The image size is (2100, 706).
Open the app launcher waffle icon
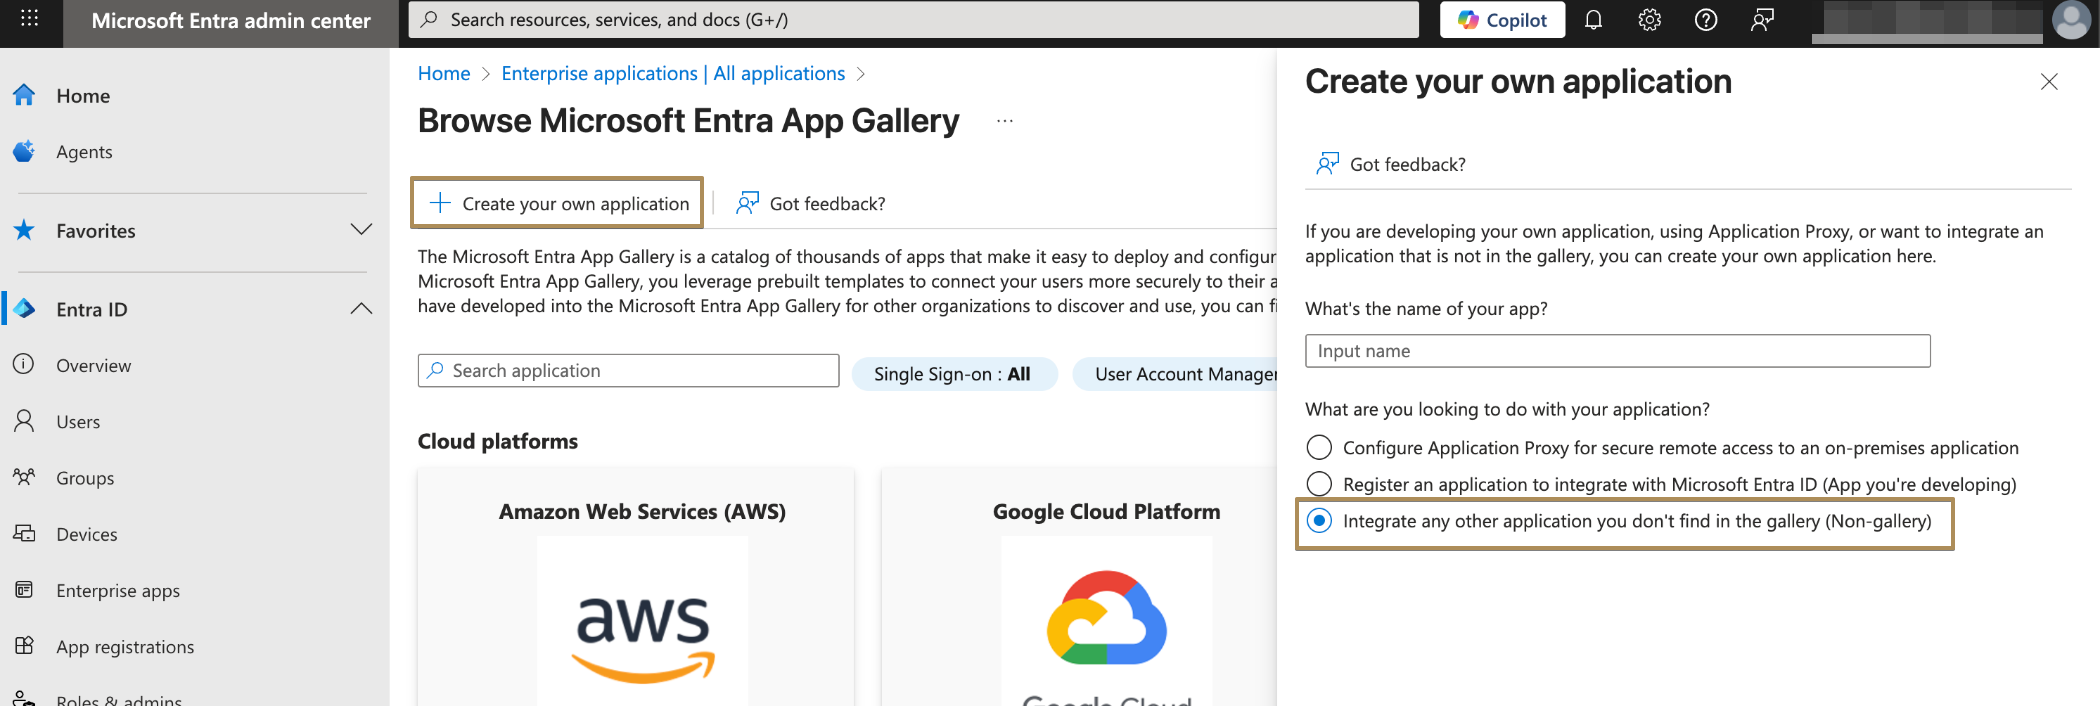29,19
